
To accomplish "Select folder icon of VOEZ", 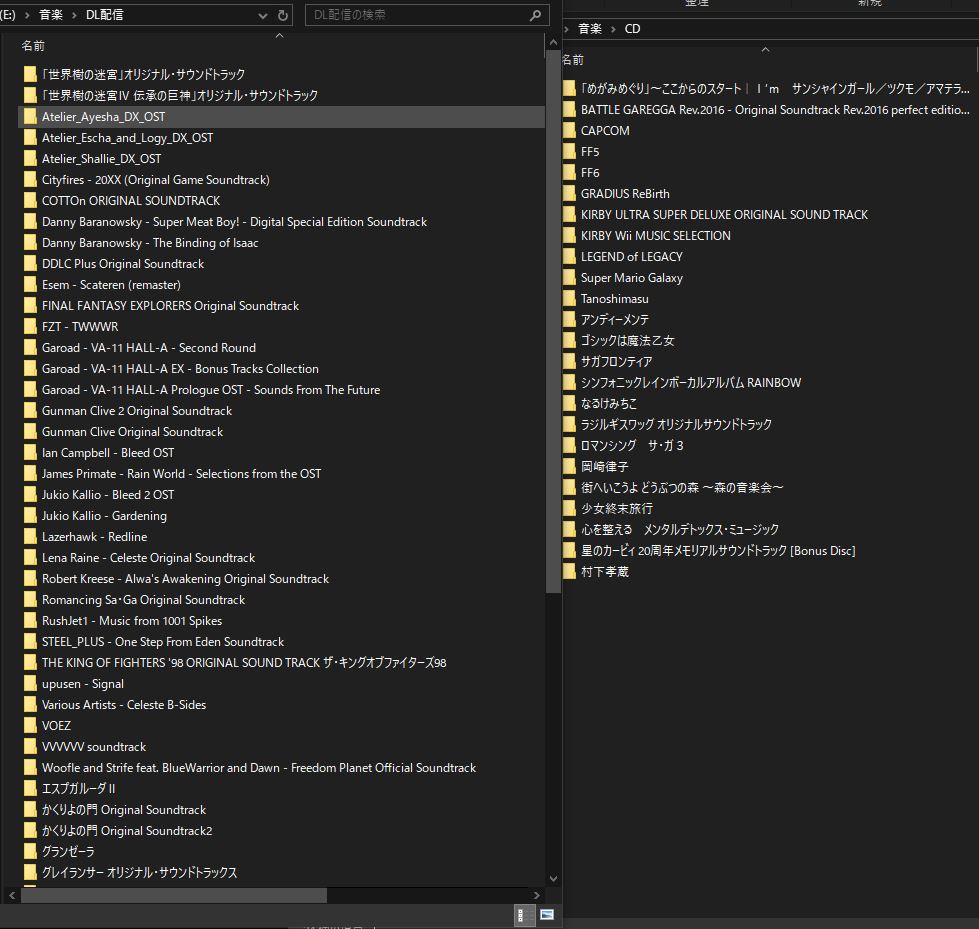I will click(x=30, y=726).
